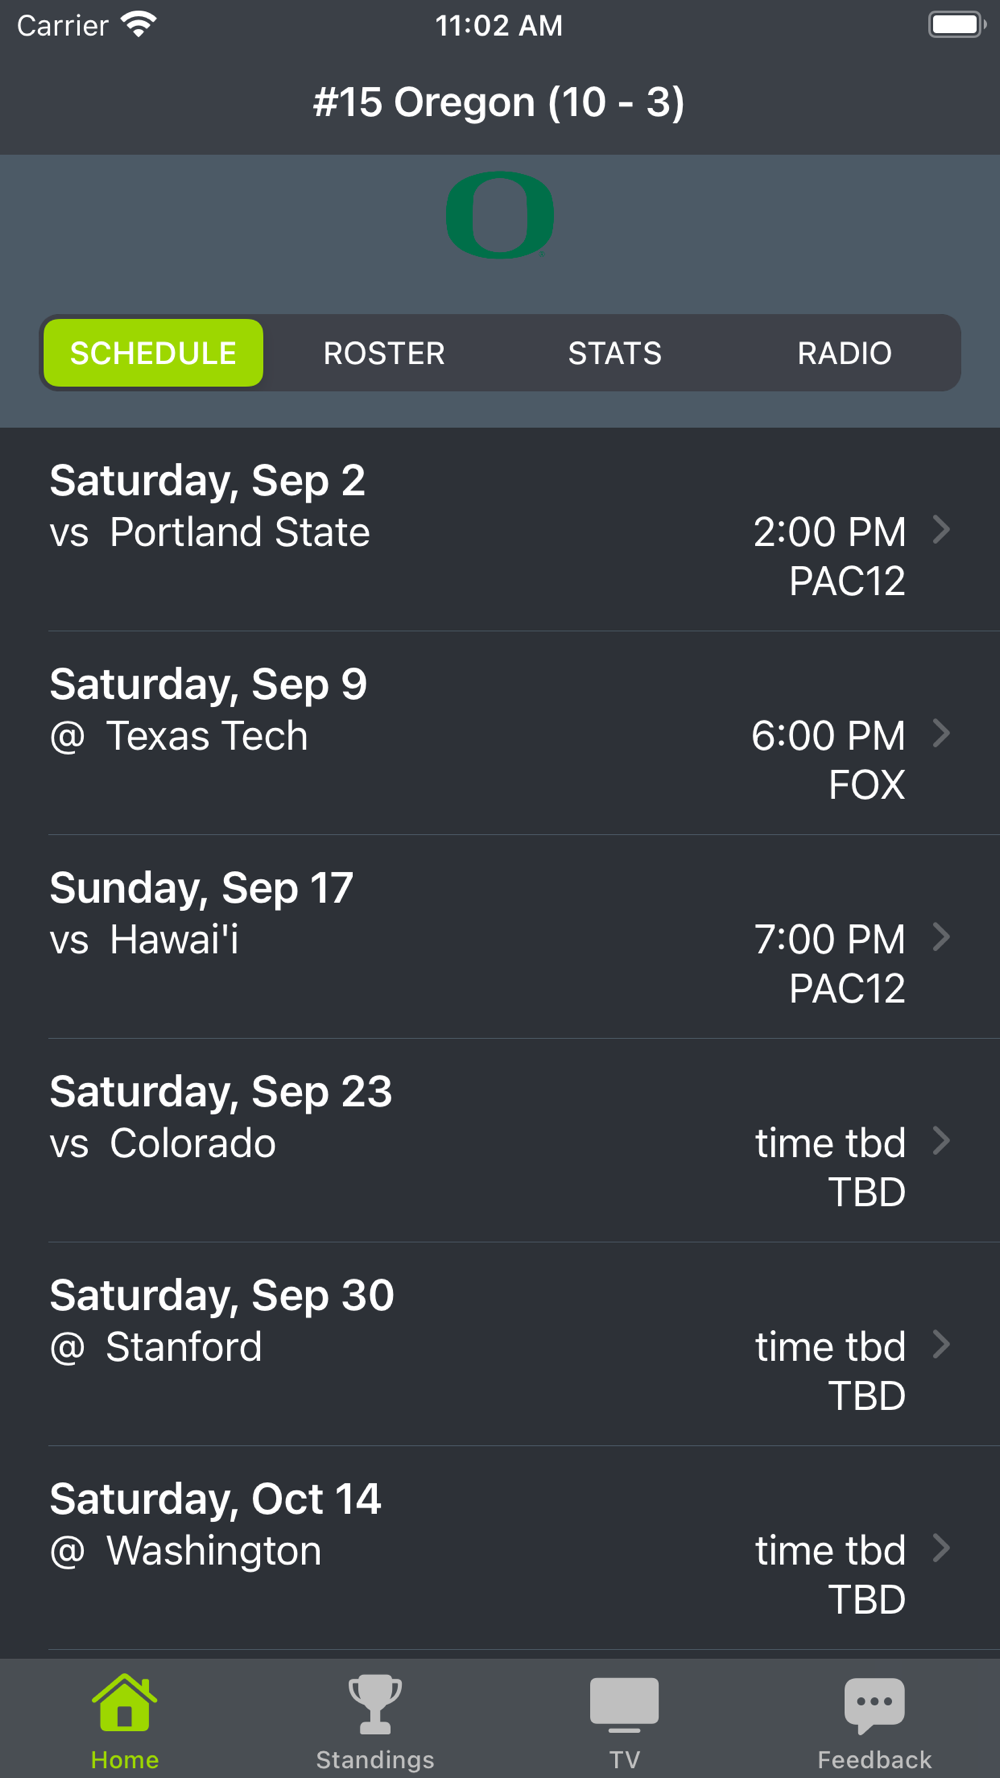Select the SCHEDULE segment
1000x1778 pixels.
click(x=153, y=353)
